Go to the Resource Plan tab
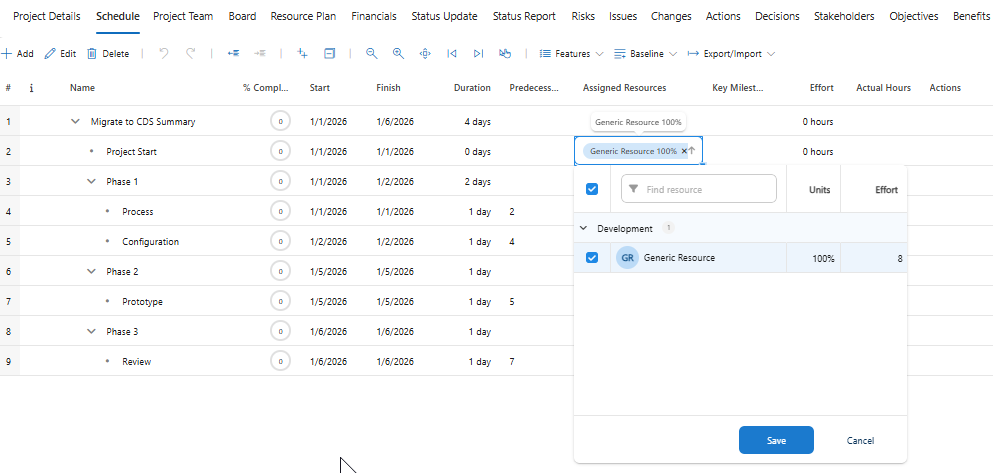 303,16
